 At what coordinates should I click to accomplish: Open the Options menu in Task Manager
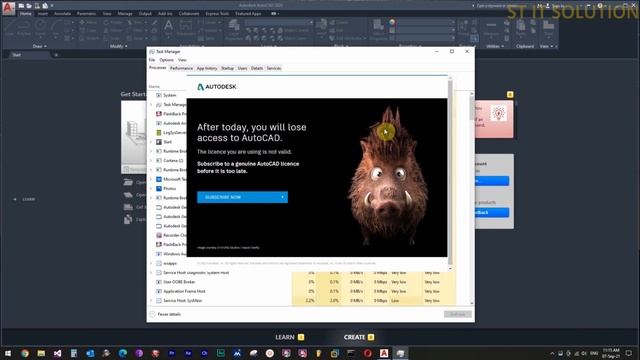point(167,60)
